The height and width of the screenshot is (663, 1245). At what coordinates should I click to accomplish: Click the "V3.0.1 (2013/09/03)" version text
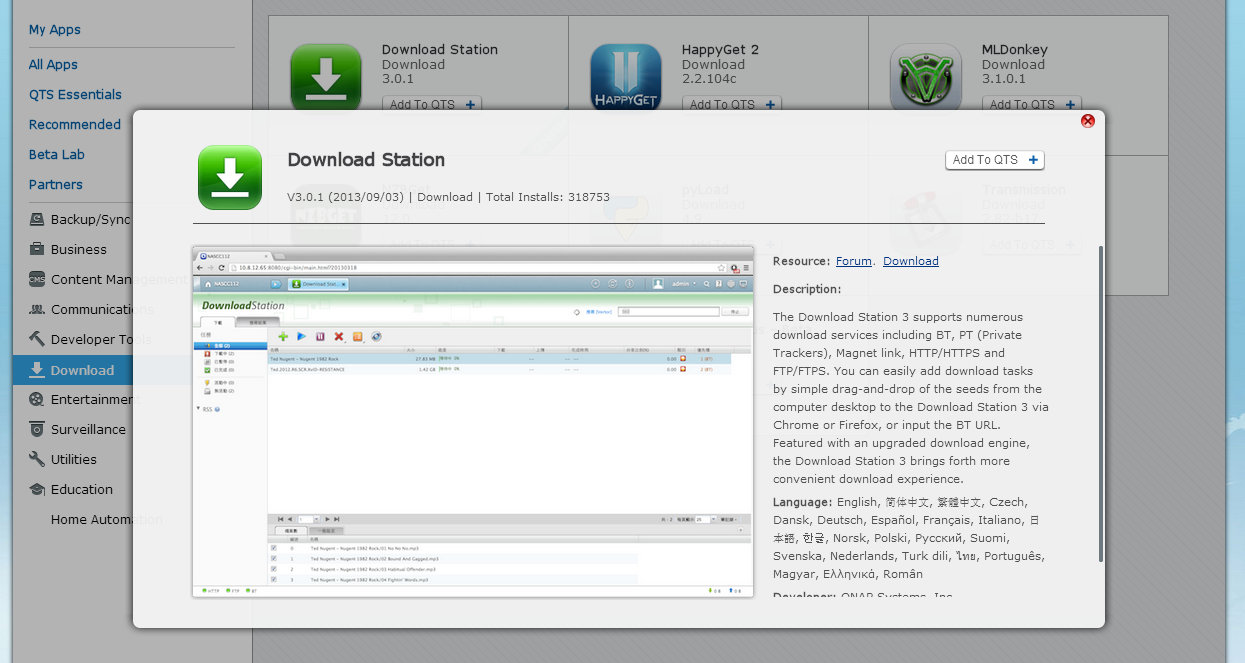pos(345,197)
